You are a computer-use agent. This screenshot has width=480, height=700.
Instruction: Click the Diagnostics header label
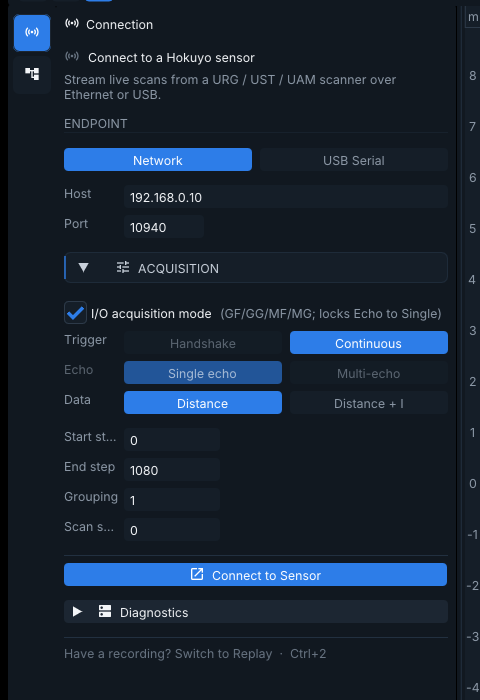coord(154,612)
